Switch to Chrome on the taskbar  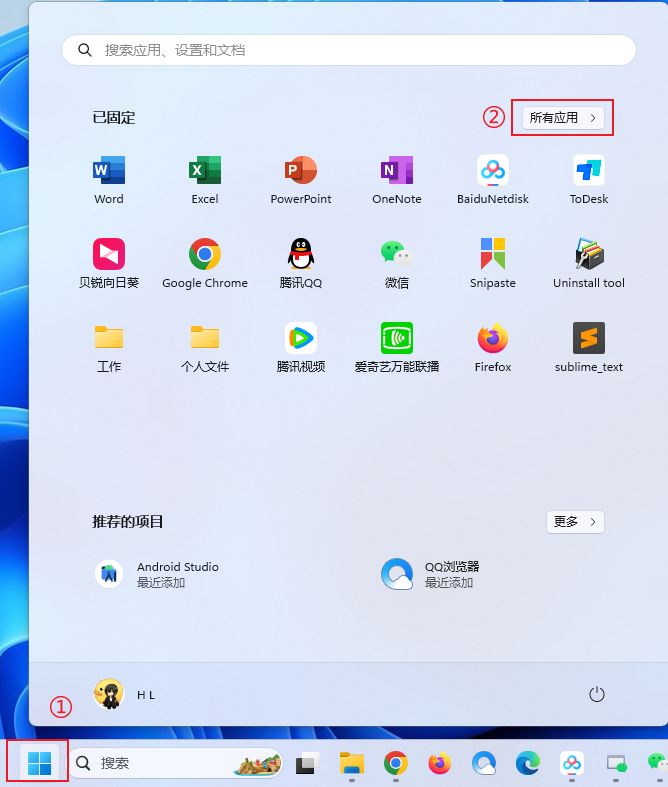coord(395,763)
